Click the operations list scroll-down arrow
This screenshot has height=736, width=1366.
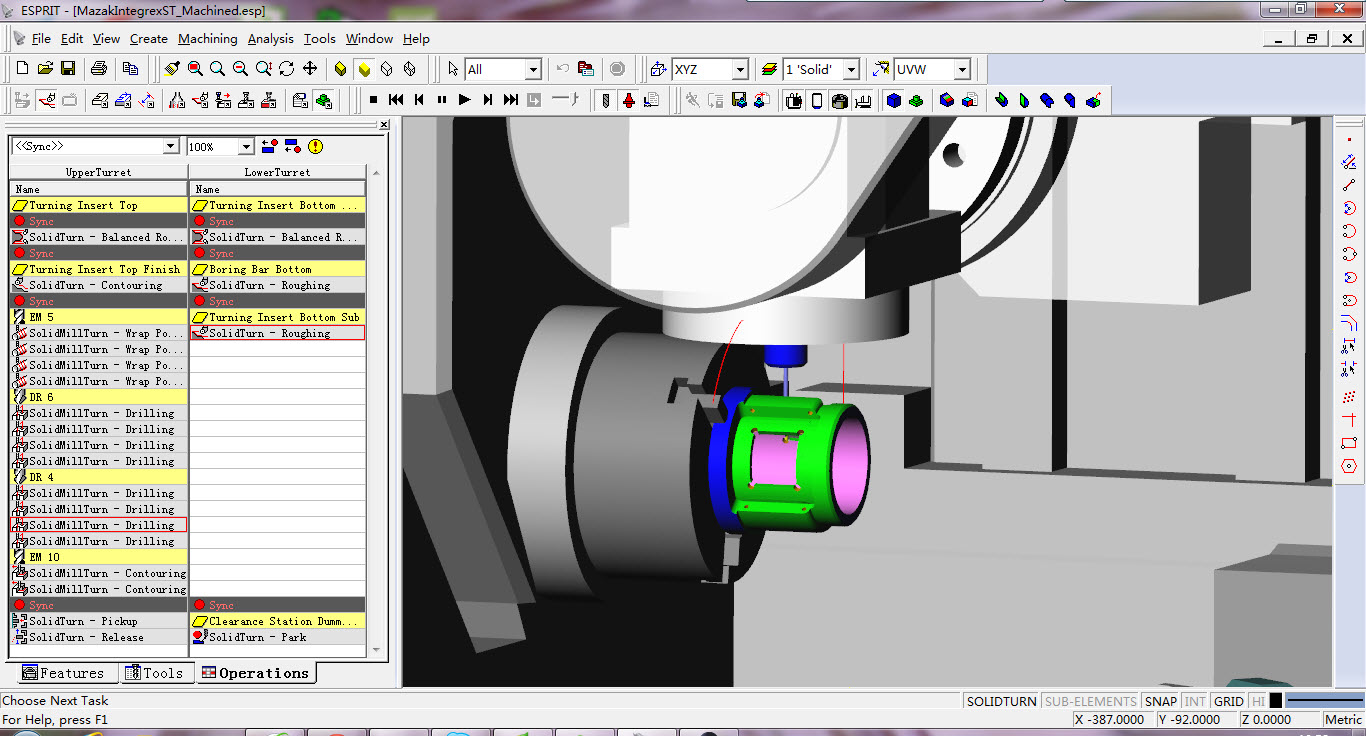(x=377, y=650)
